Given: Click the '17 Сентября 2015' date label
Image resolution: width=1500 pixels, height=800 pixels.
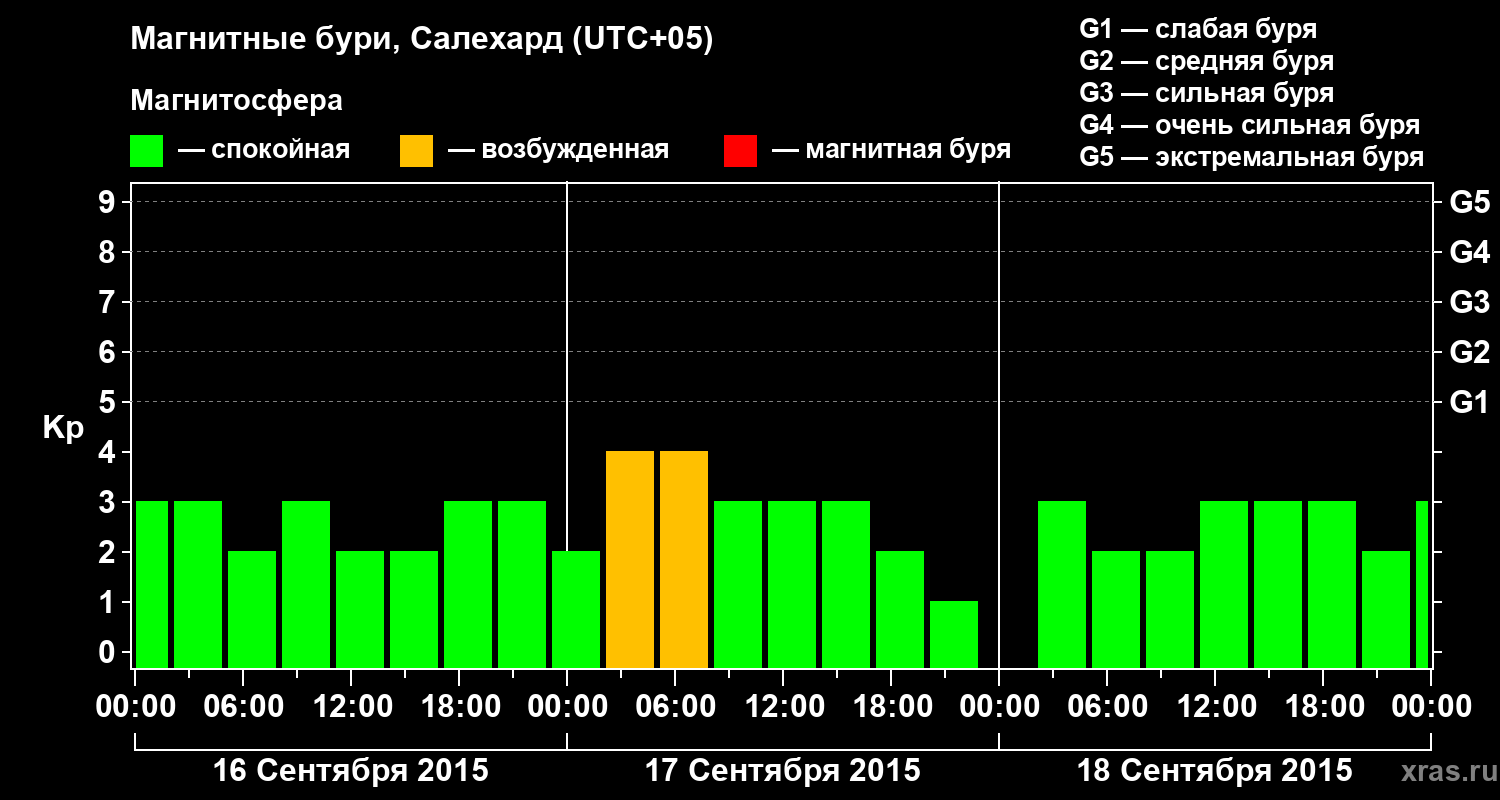Looking at the screenshot, I should (x=783, y=771).
